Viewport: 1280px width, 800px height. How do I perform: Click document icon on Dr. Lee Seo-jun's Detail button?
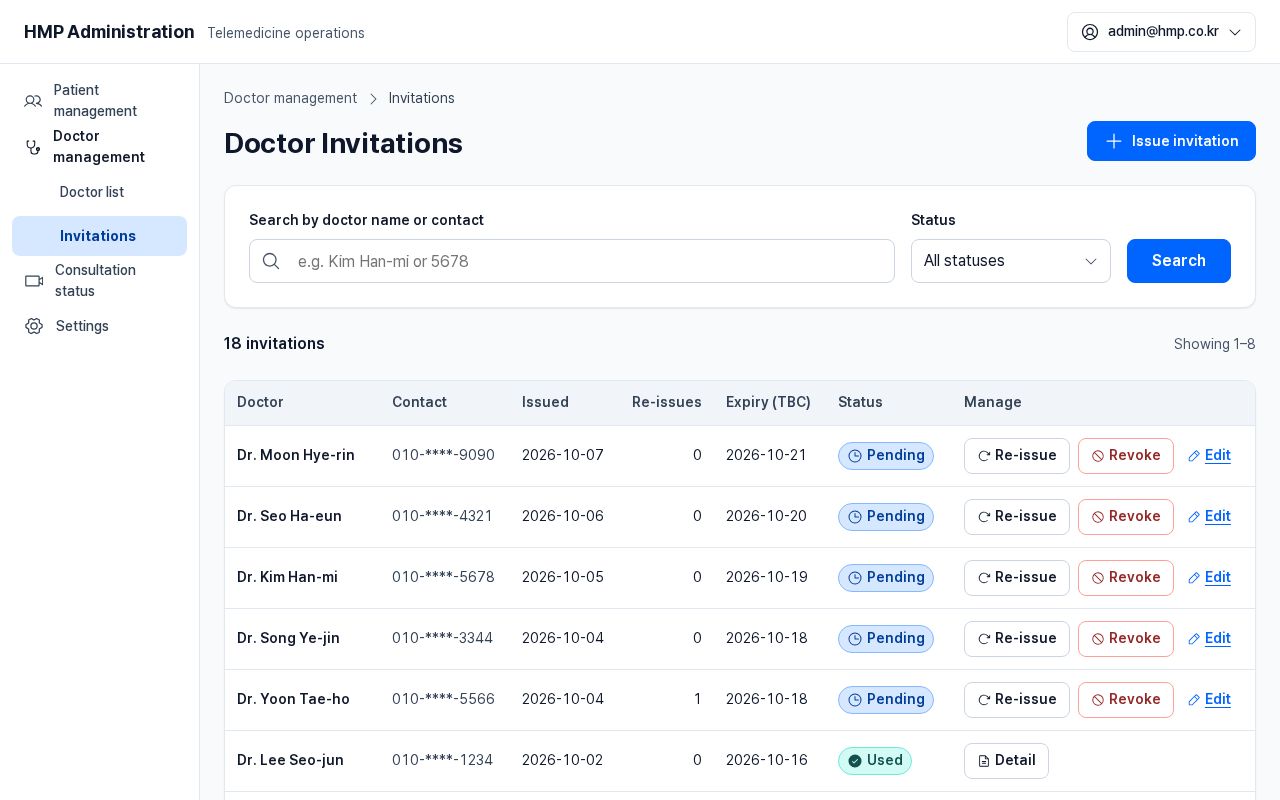(x=984, y=761)
